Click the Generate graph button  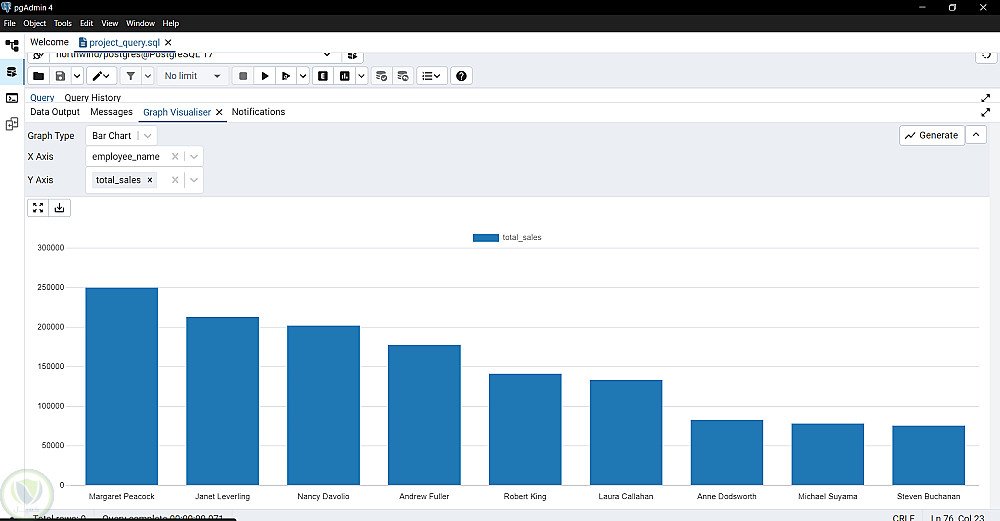932,135
